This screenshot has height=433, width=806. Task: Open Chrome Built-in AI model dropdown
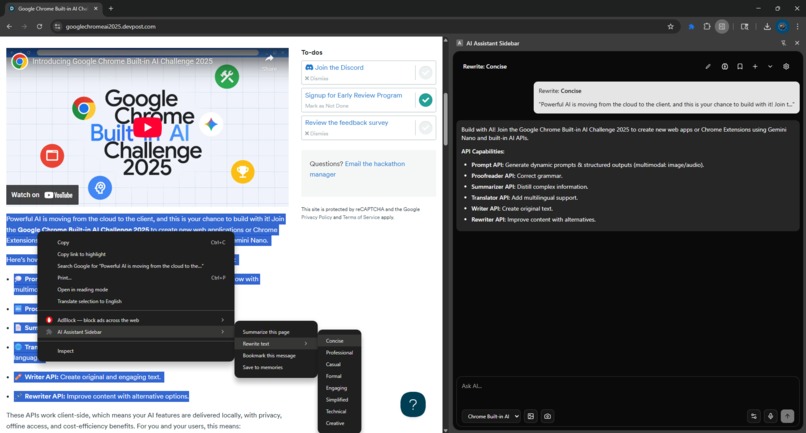[x=491, y=417]
